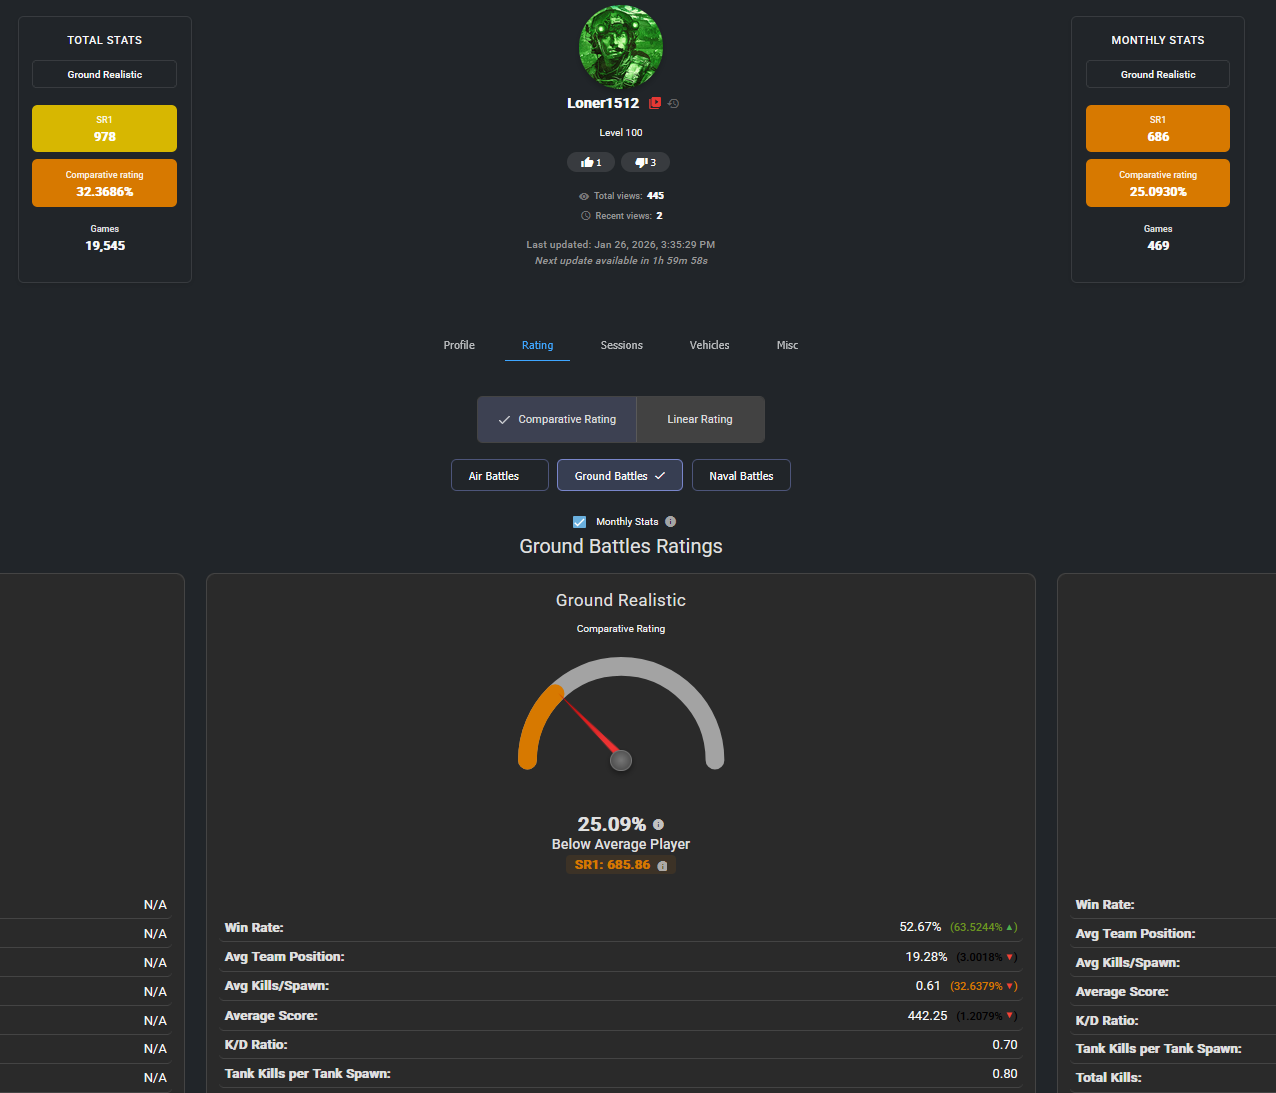Switch to Linear Rating

(x=700, y=419)
